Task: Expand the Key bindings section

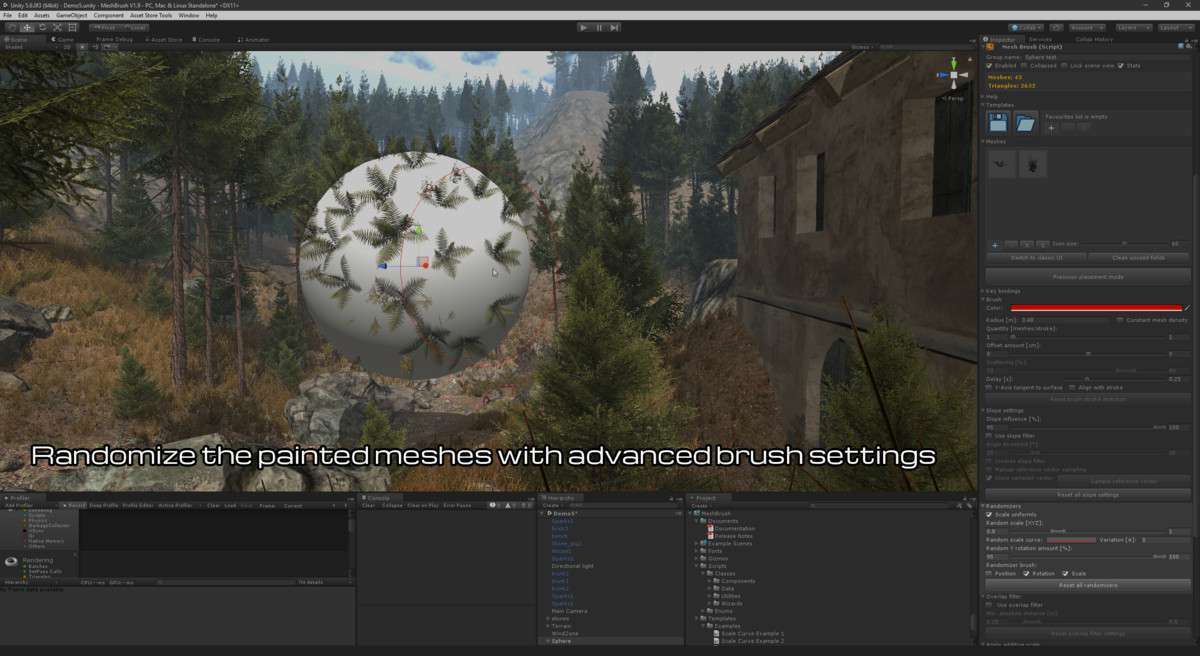Action: (983, 291)
